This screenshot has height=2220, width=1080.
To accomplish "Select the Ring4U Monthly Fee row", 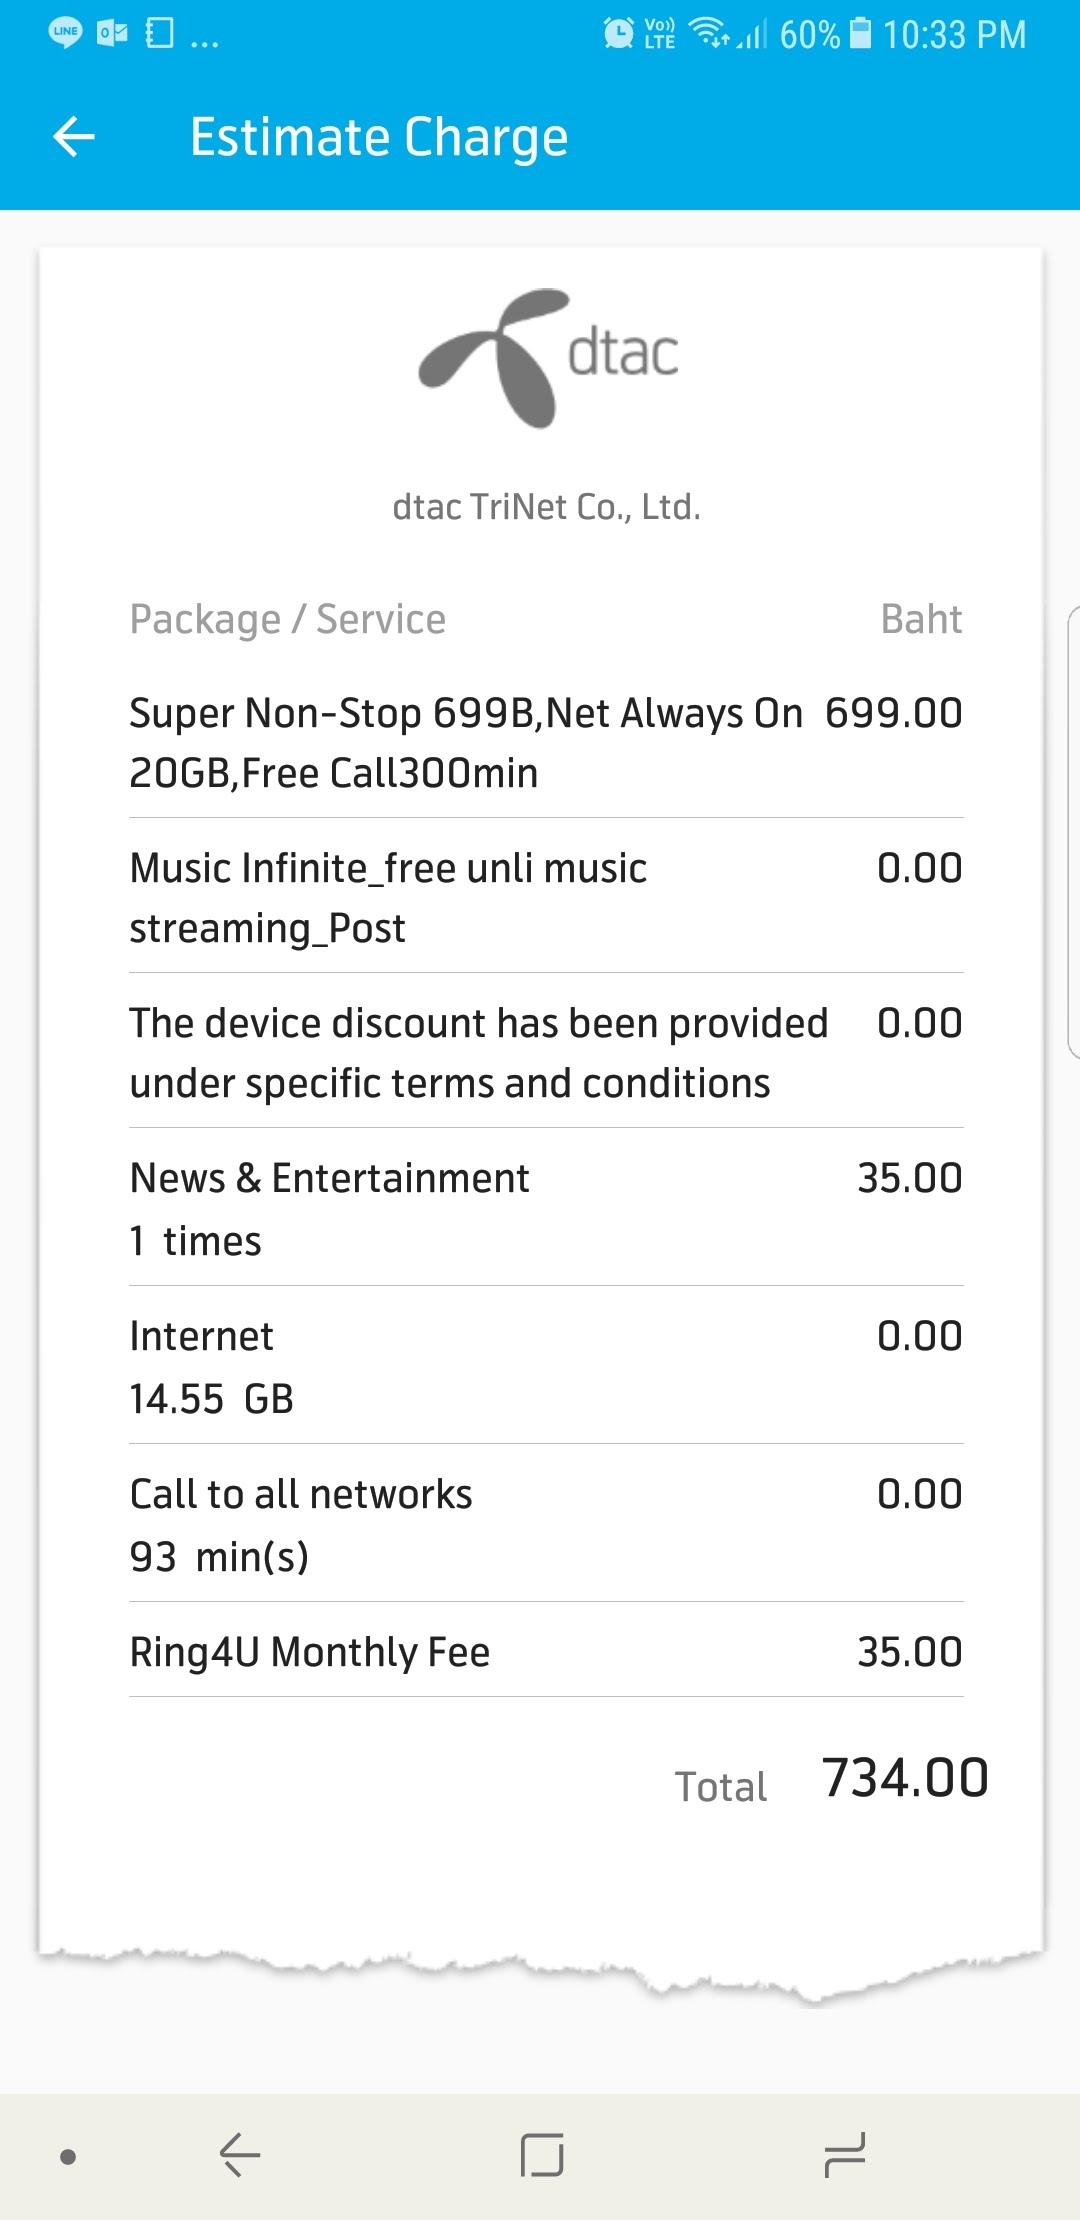I will pos(546,1652).
